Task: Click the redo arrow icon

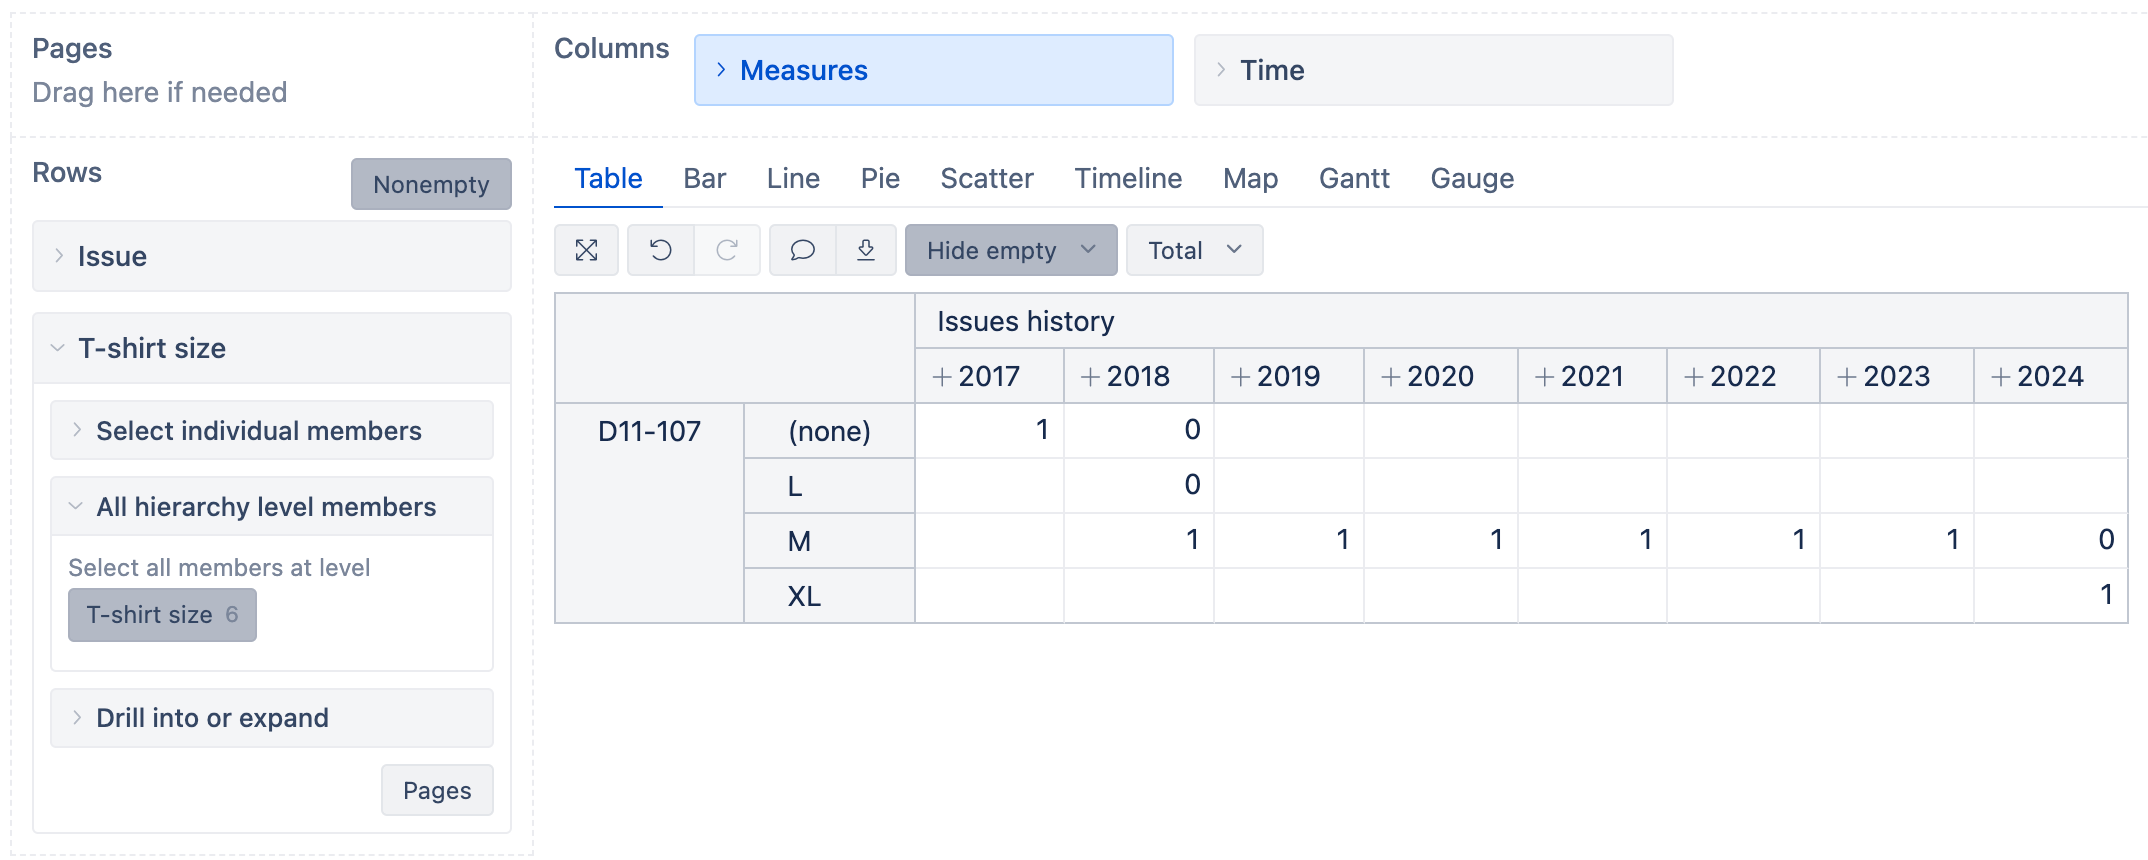Action: [x=727, y=250]
